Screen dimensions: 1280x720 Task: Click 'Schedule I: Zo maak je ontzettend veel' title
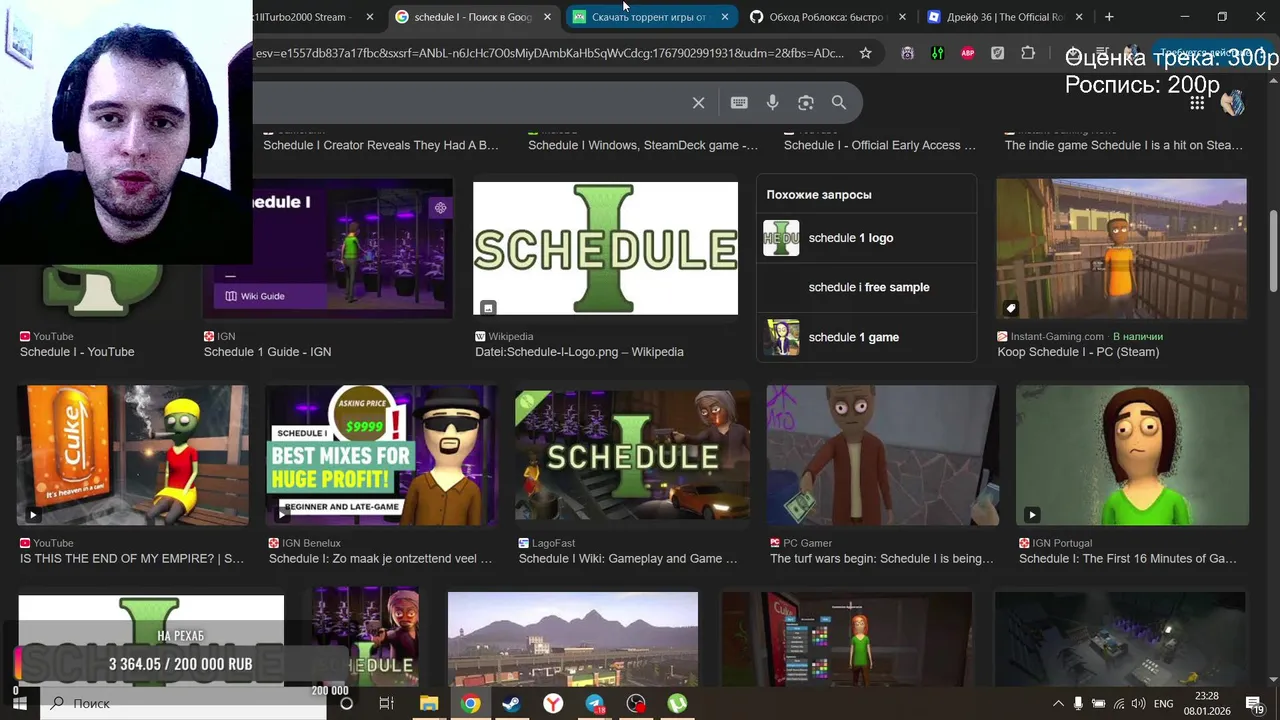[x=381, y=559]
